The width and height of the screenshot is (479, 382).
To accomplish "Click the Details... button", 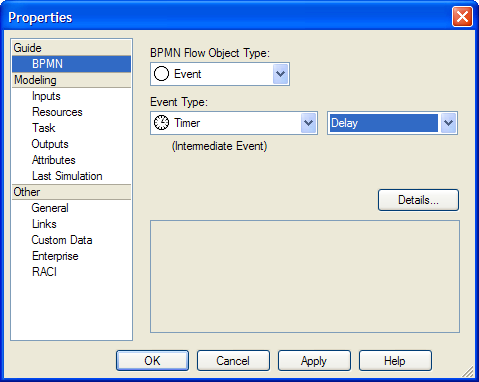I will (418, 200).
